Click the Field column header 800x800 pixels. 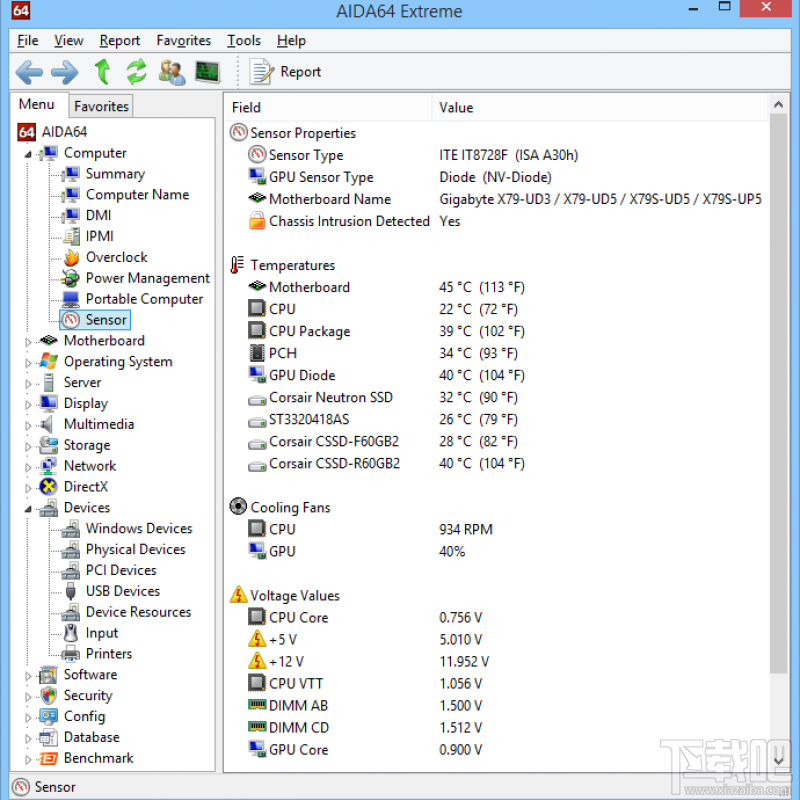coord(328,108)
